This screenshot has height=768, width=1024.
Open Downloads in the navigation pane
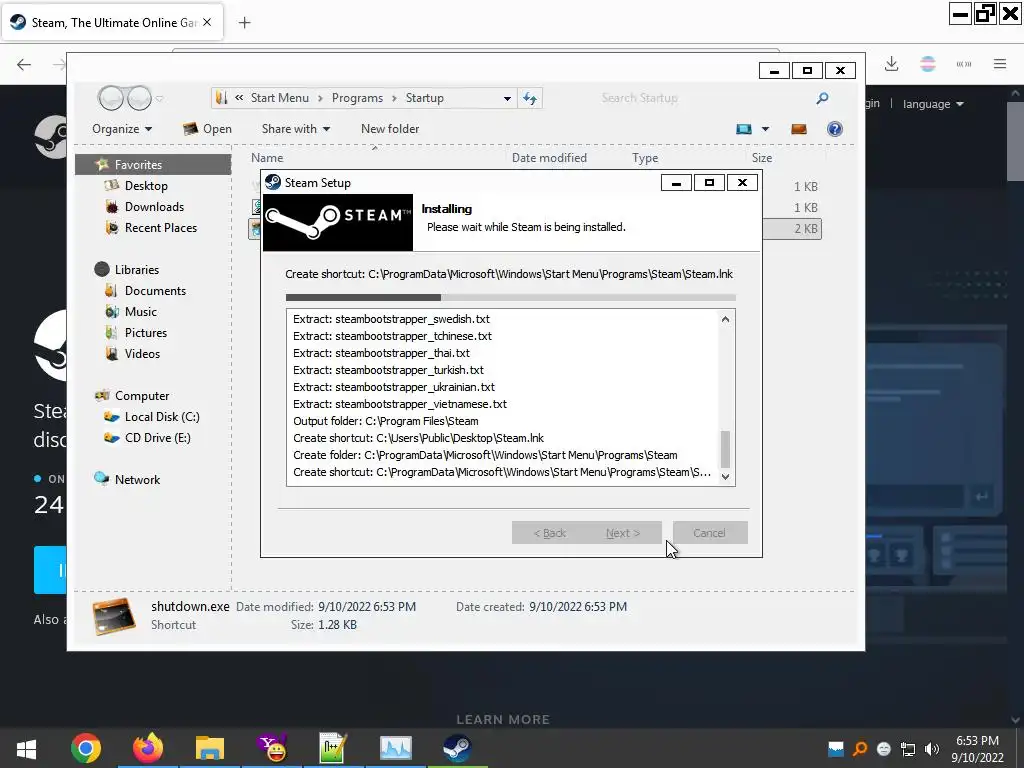tap(154, 206)
